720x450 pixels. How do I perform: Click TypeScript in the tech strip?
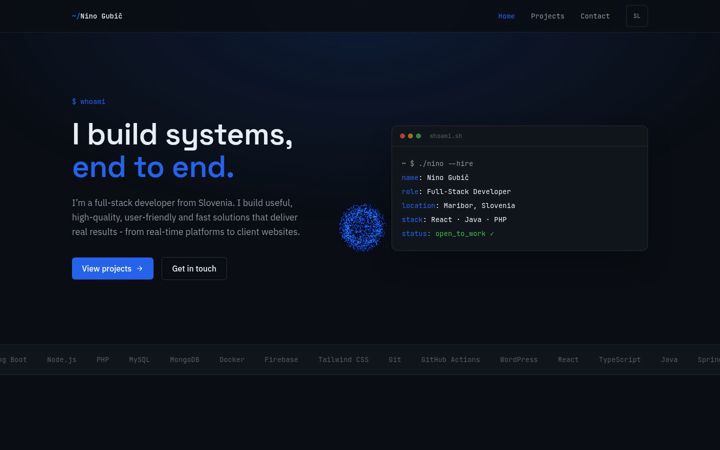tap(619, 360)
